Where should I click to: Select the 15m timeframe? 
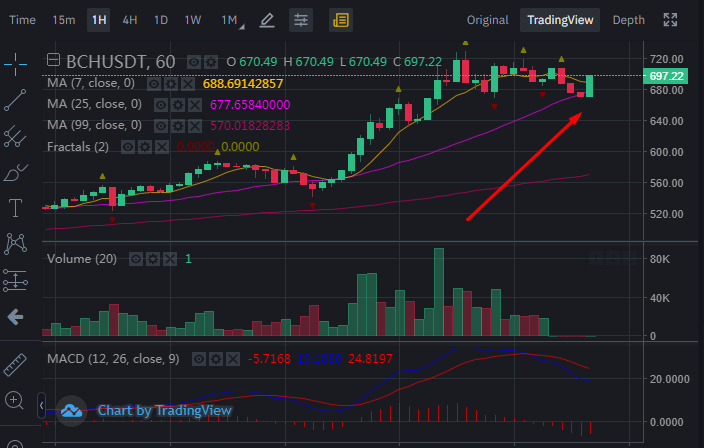(x=64, y=20)
